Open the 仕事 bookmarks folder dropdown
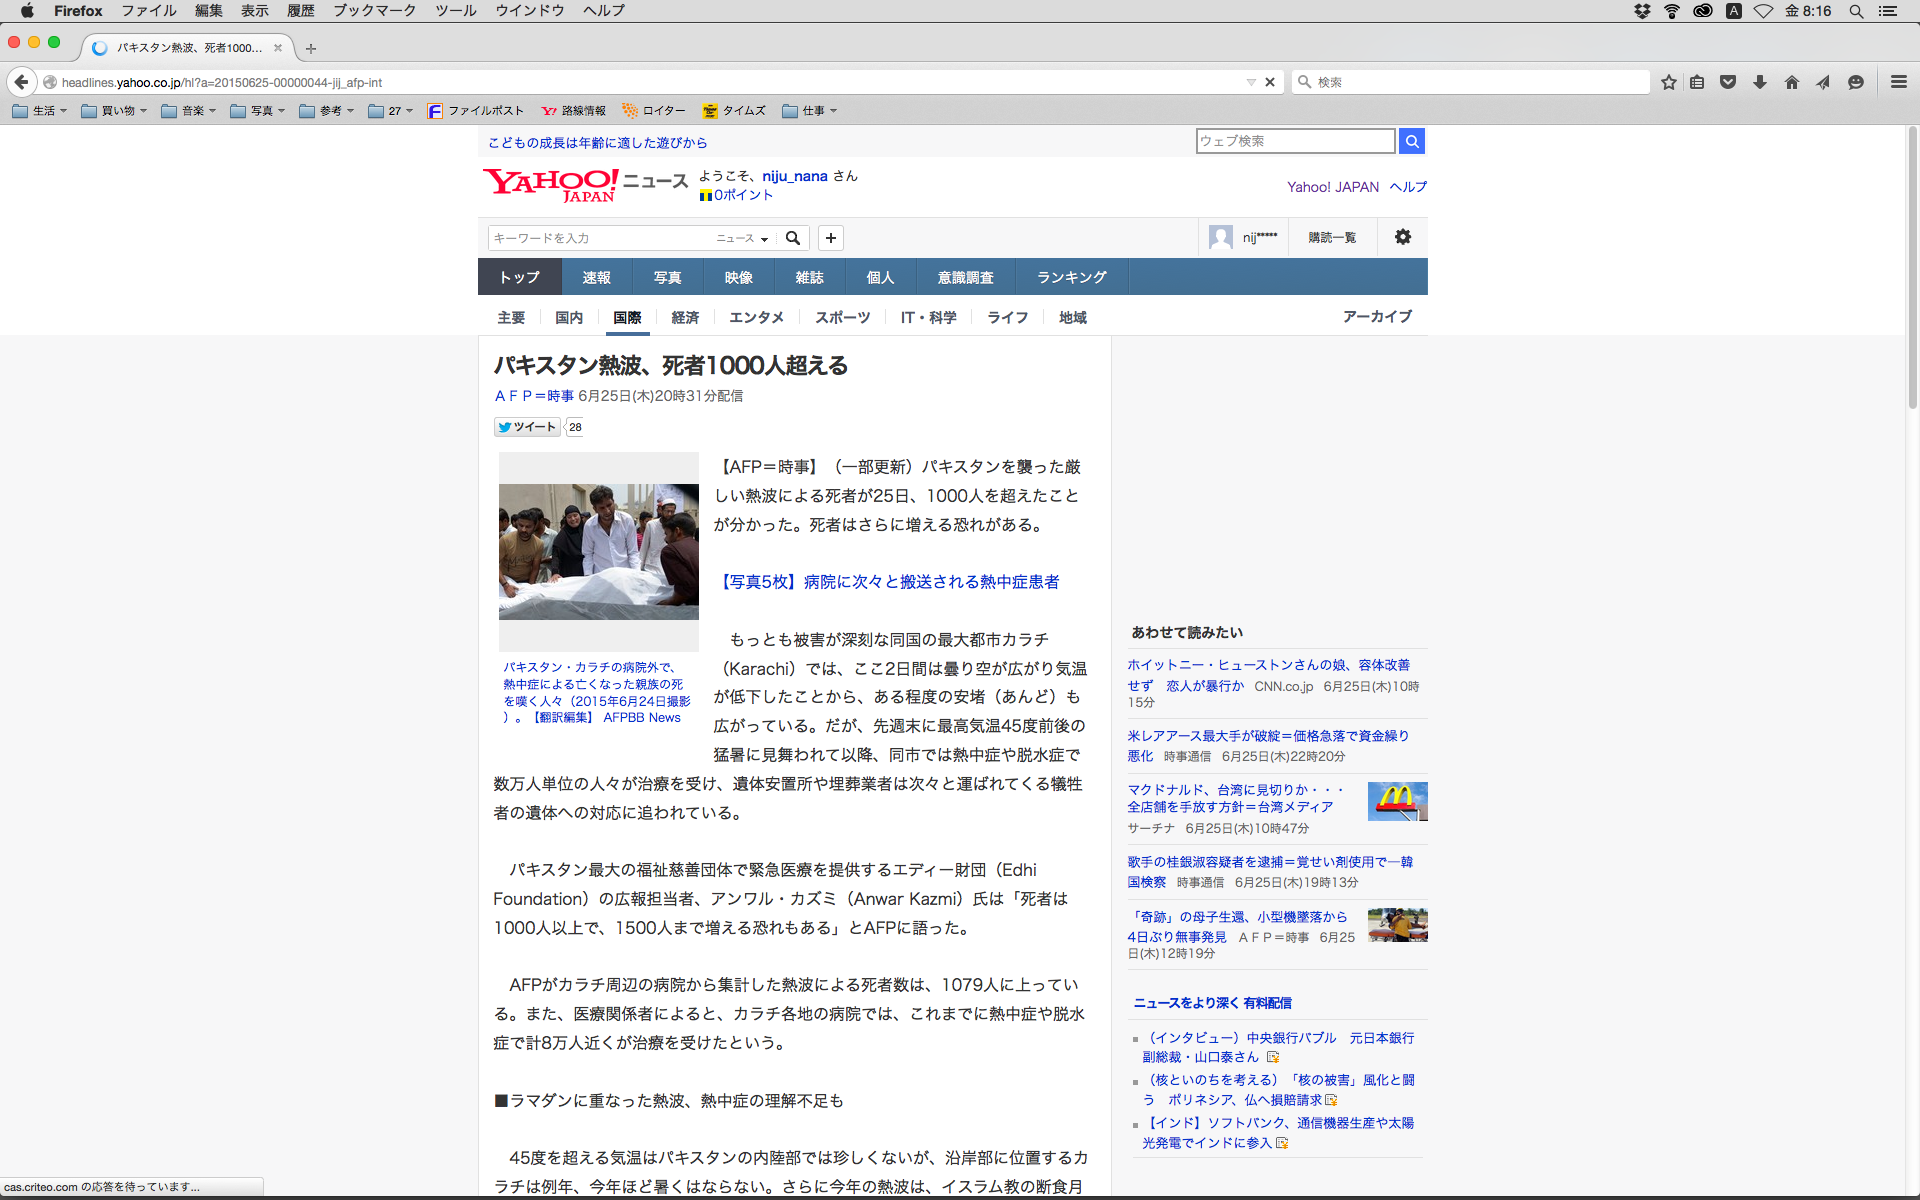1920x1200 pixels. pyautogui.click(x=810, y=111)
